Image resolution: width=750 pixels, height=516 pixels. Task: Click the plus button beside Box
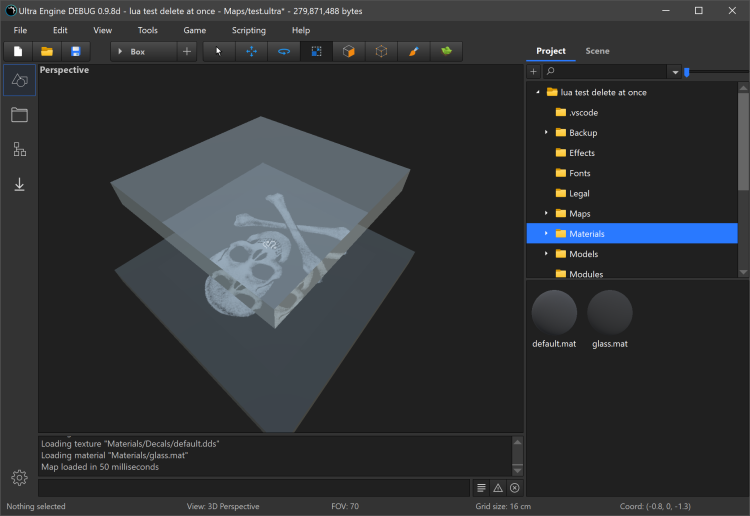[x=187, y=51]
